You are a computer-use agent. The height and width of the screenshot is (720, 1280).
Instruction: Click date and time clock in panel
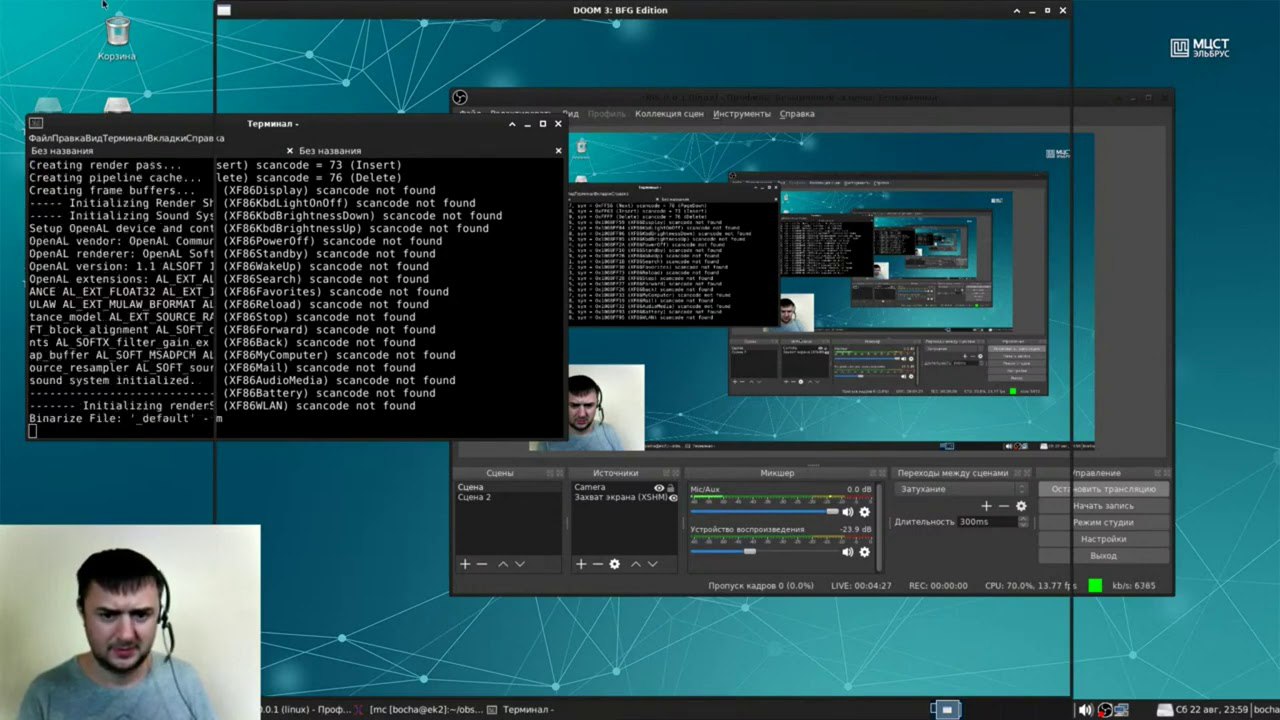coord(1212,710)
